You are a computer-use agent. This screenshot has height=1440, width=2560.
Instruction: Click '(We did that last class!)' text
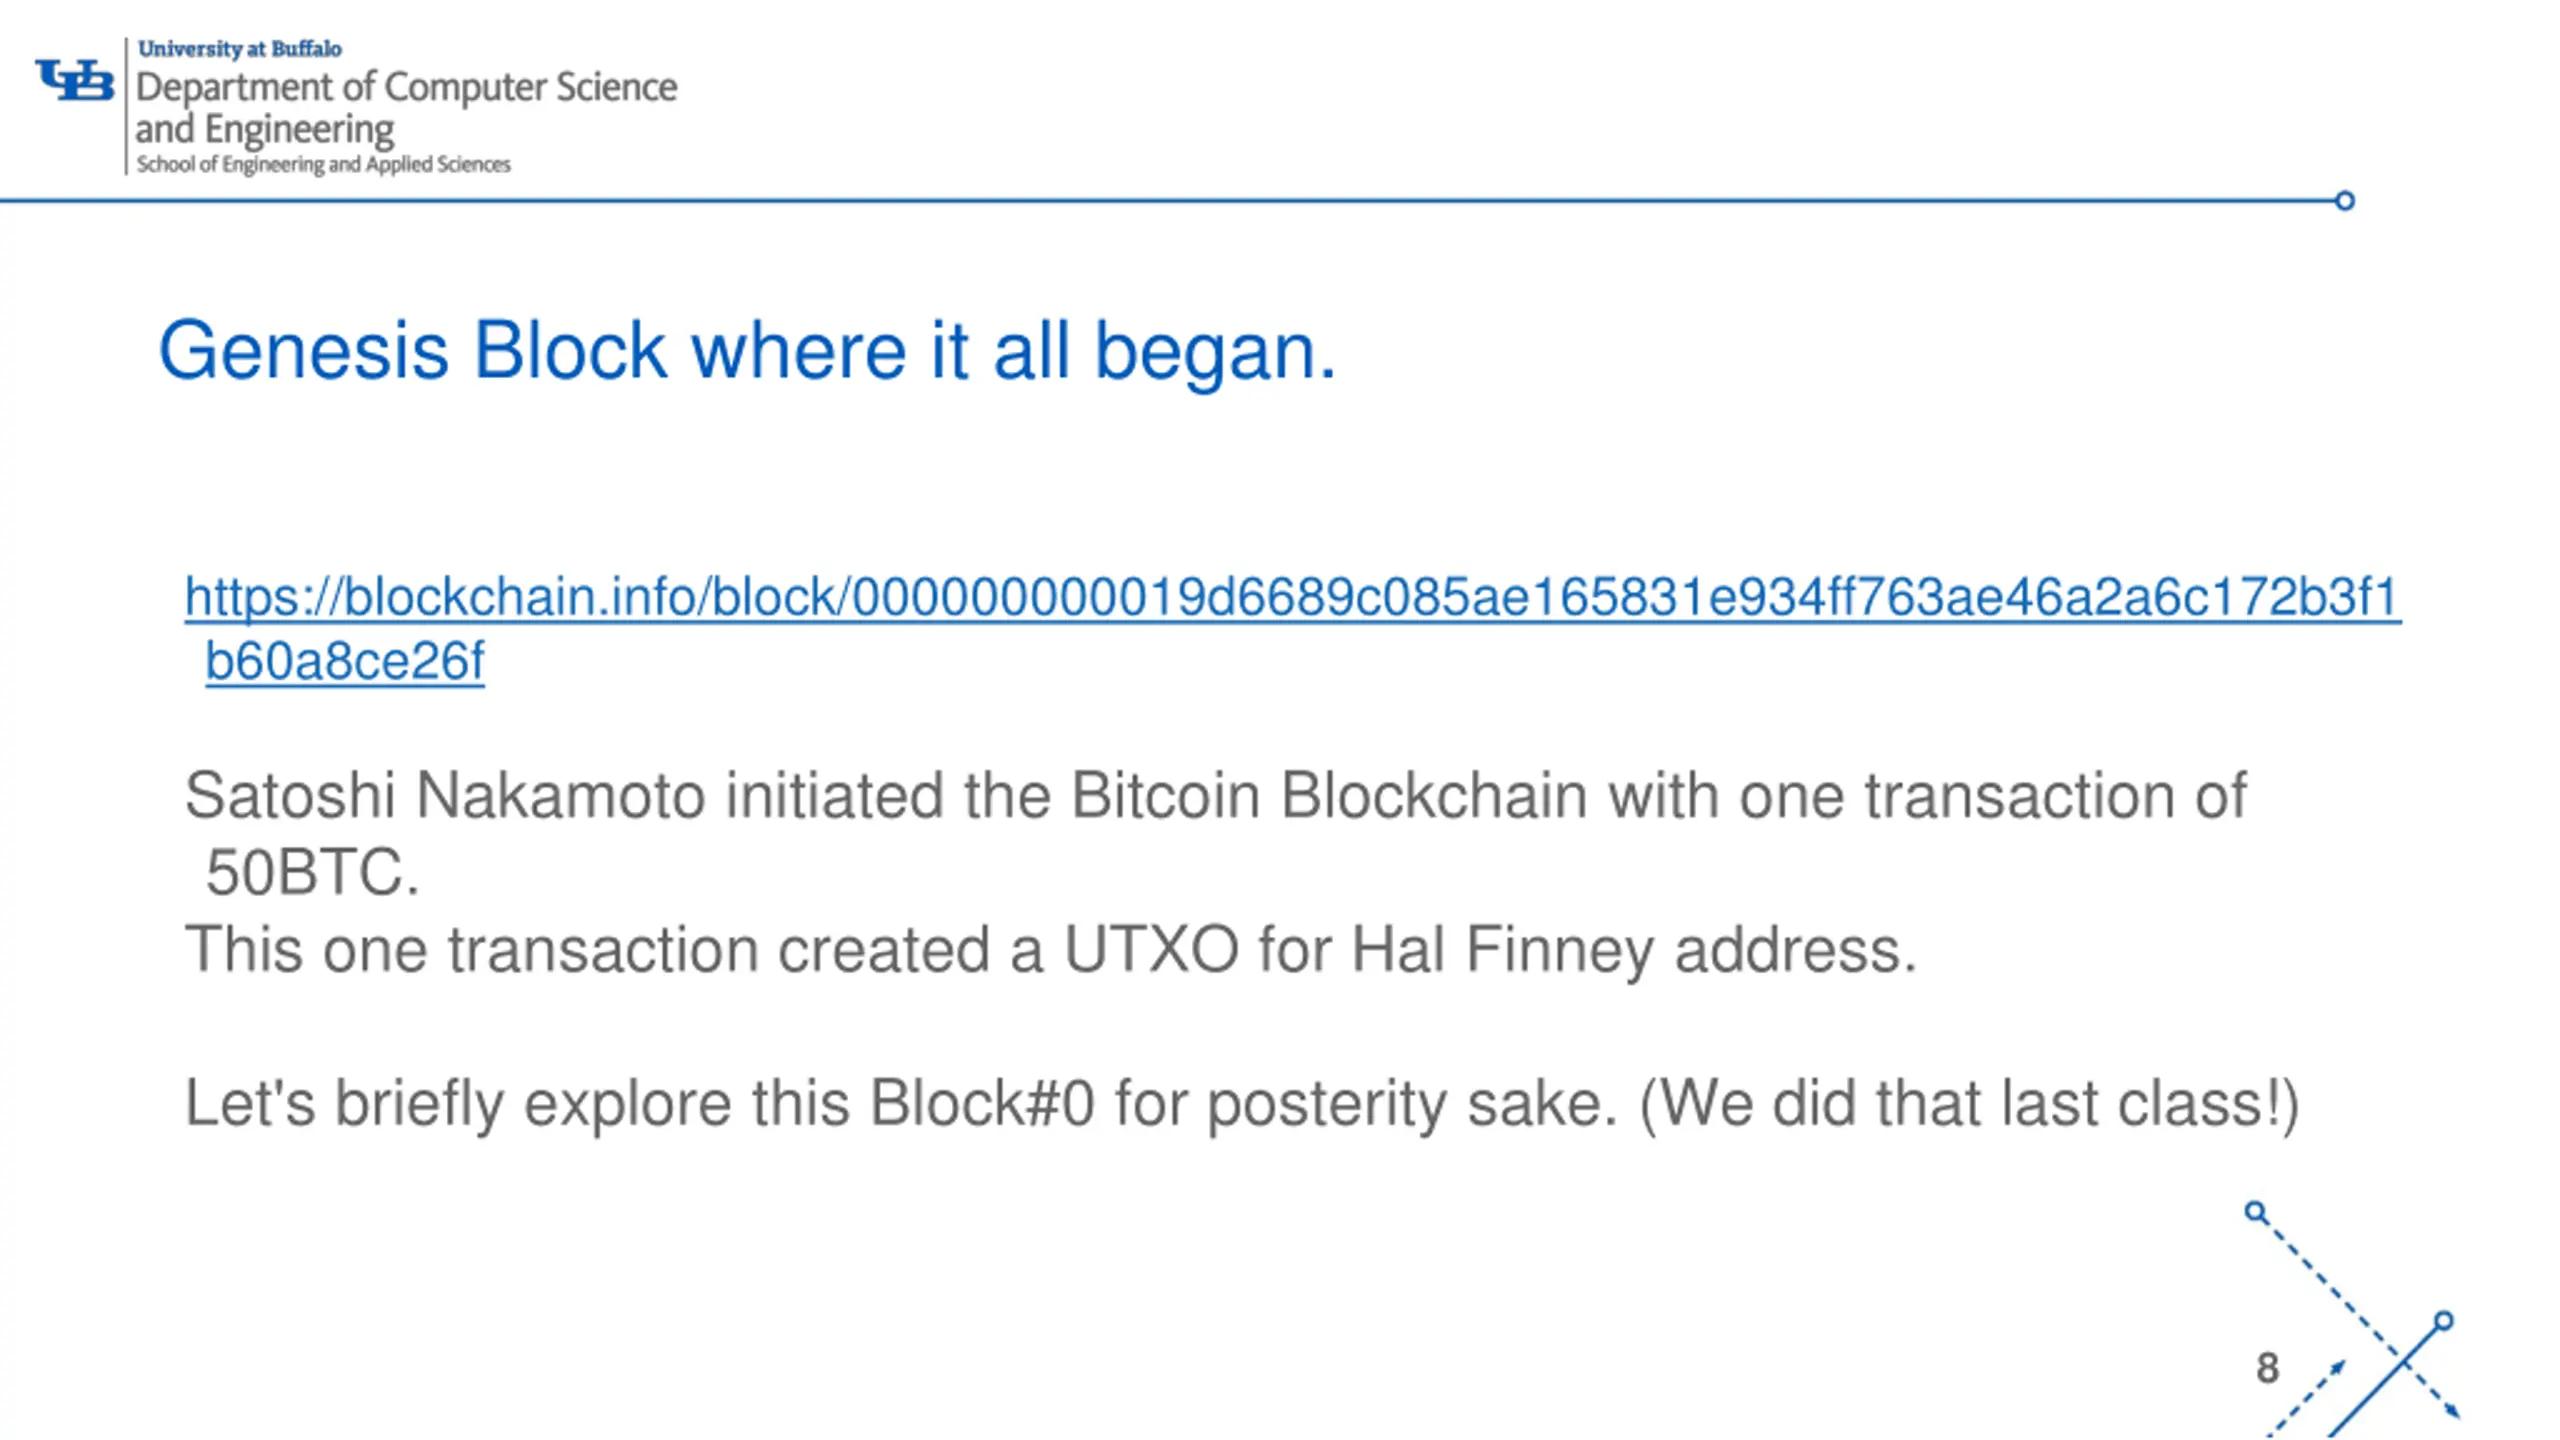click(x=1969, y=1104)
